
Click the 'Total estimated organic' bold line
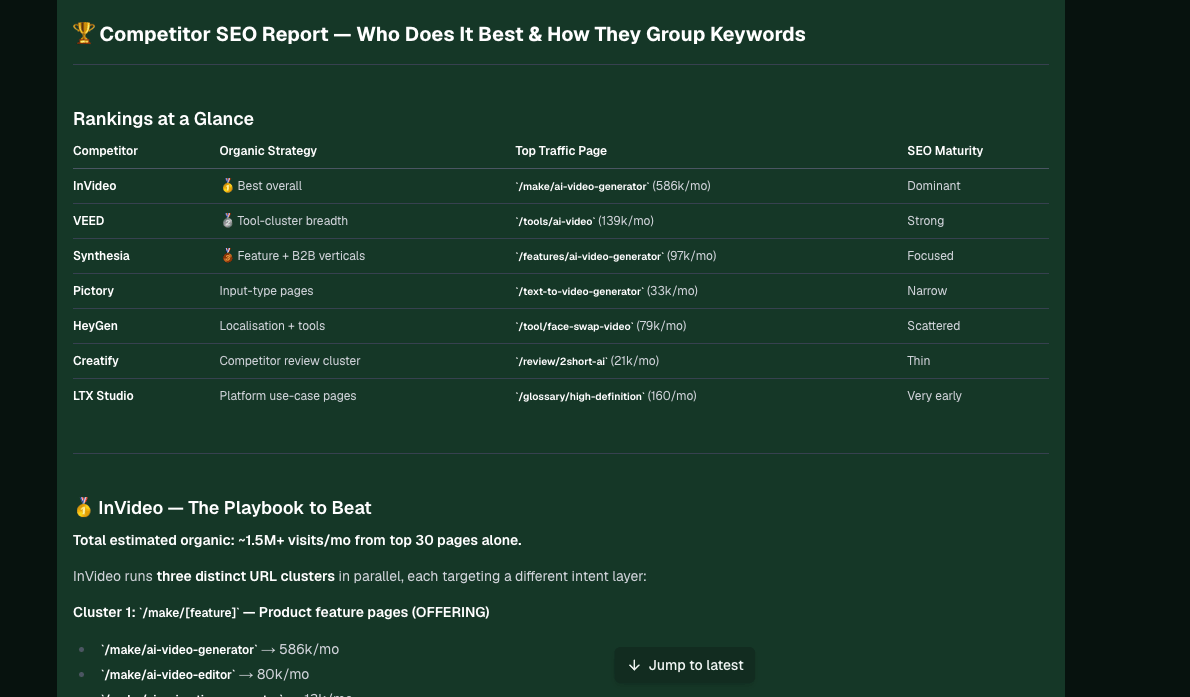tap(297, 541)
